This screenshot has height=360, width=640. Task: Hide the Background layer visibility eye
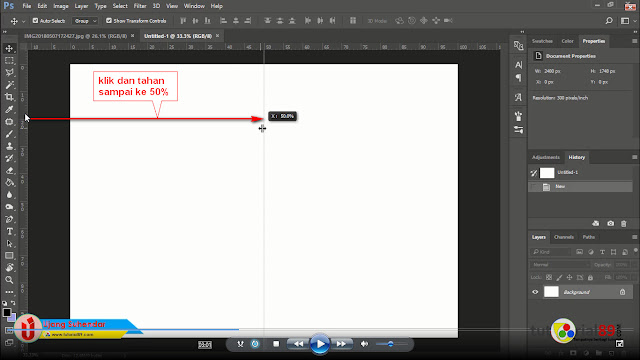(535, 292)
